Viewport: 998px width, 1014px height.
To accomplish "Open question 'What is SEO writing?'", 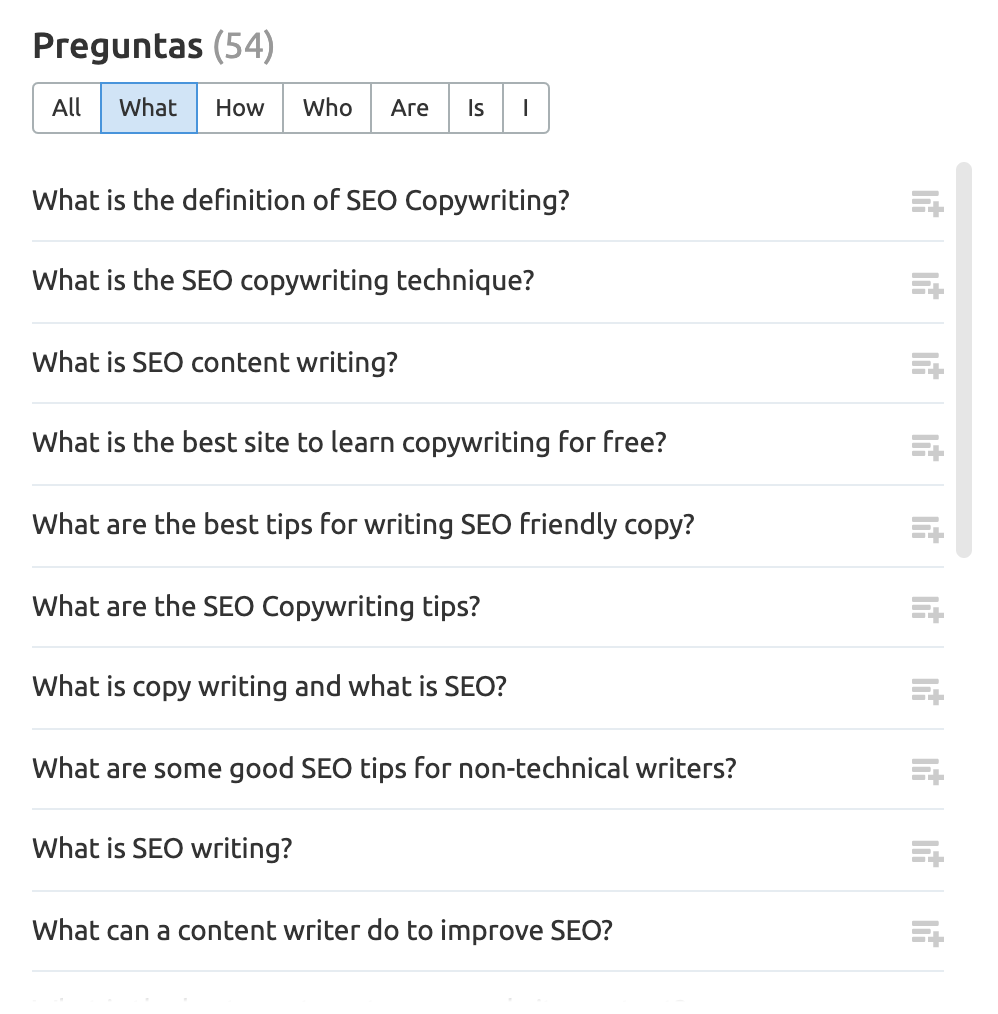I will [162, 849].
